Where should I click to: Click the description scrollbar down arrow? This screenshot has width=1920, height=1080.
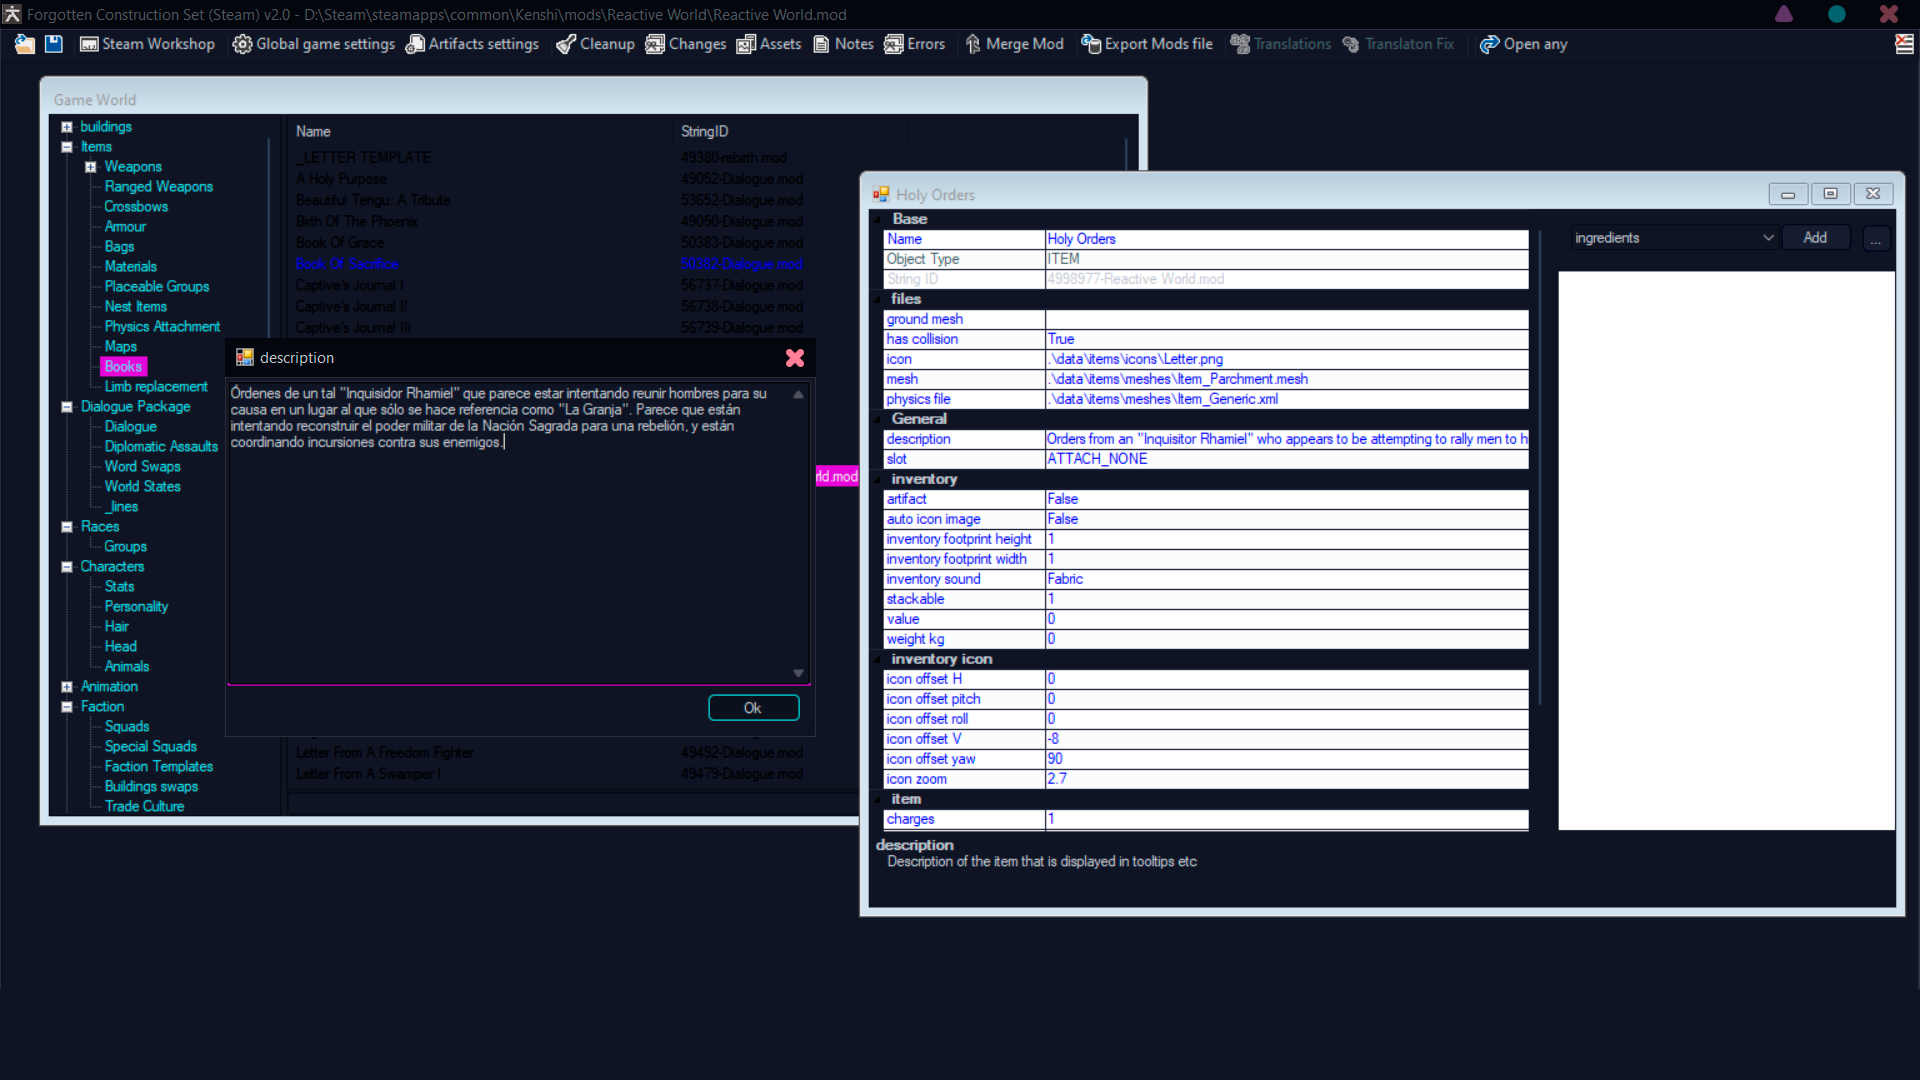(x=798, y=673)
